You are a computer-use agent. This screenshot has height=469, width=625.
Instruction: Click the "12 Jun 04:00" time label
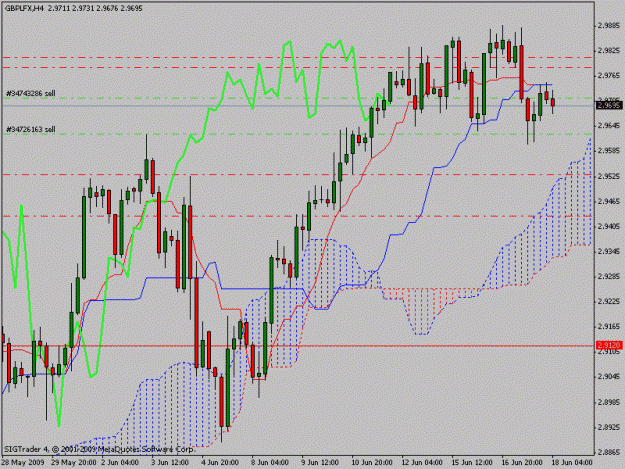pyautogui.click(x=422, y=463)
